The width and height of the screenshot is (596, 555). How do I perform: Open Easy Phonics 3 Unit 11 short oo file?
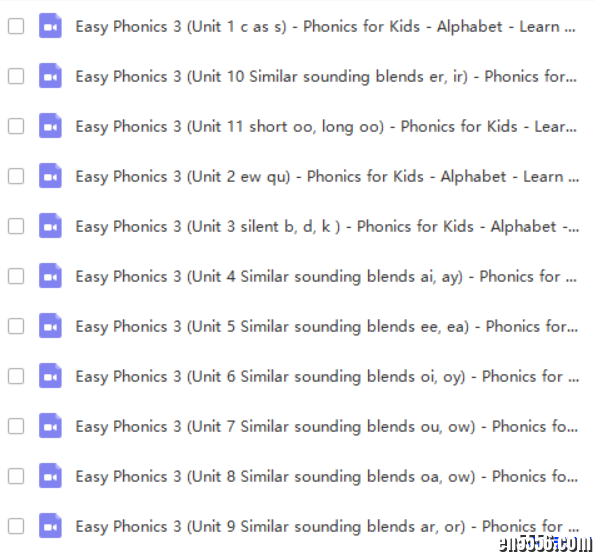[x=326, y=127]
